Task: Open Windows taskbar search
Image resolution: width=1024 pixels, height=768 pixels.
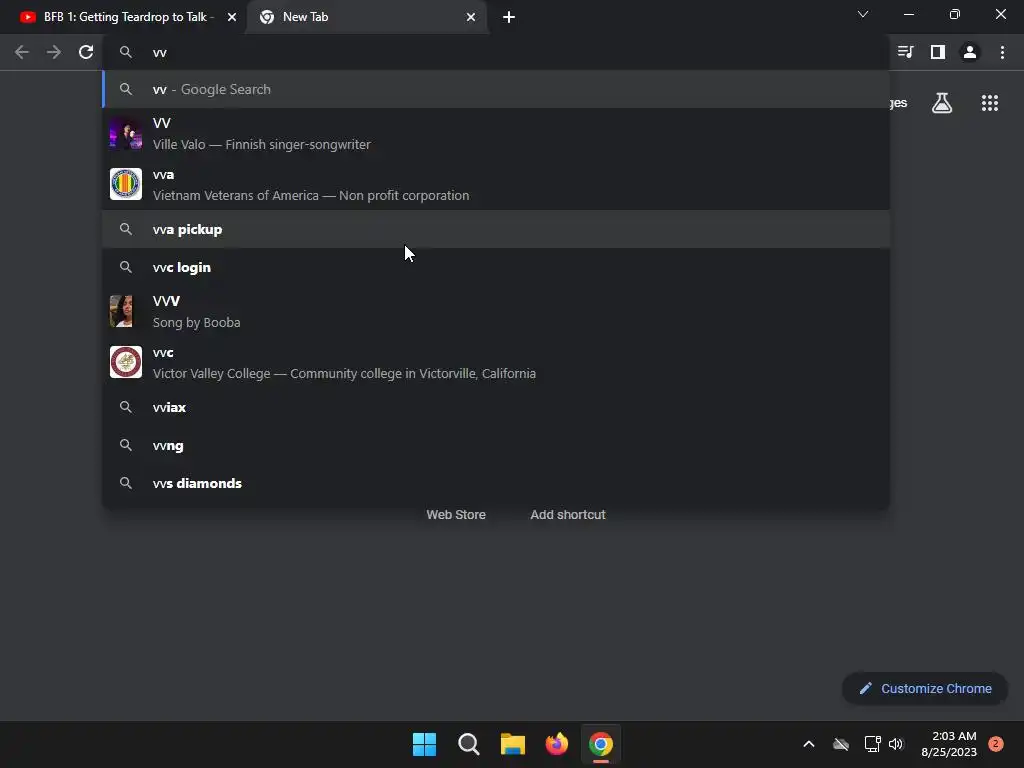Action: click(x=468, y=744)
